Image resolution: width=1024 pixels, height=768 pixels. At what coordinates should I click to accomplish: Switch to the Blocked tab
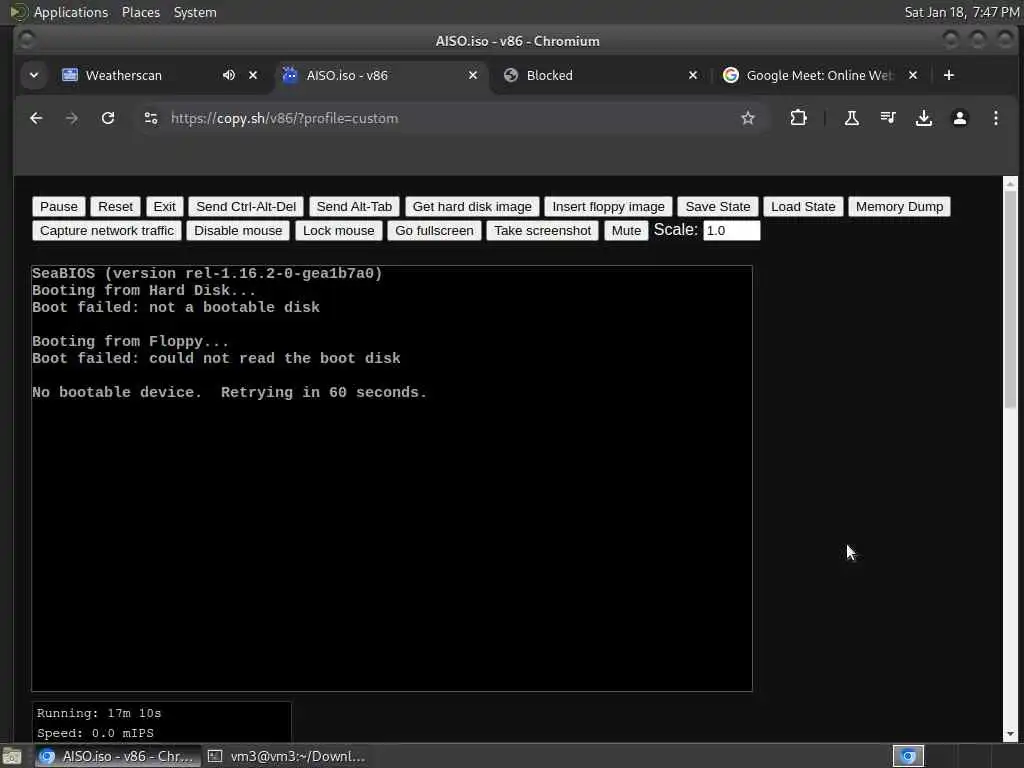[x=549, y=75]
